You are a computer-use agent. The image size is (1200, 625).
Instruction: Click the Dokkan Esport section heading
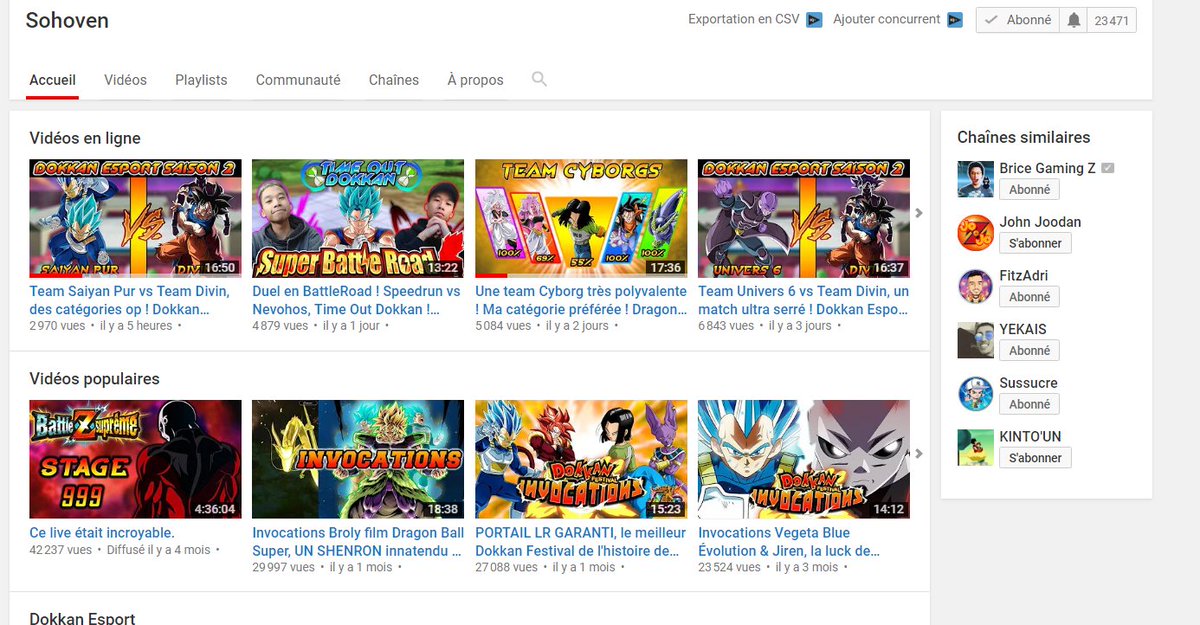[x=82, y=619]
